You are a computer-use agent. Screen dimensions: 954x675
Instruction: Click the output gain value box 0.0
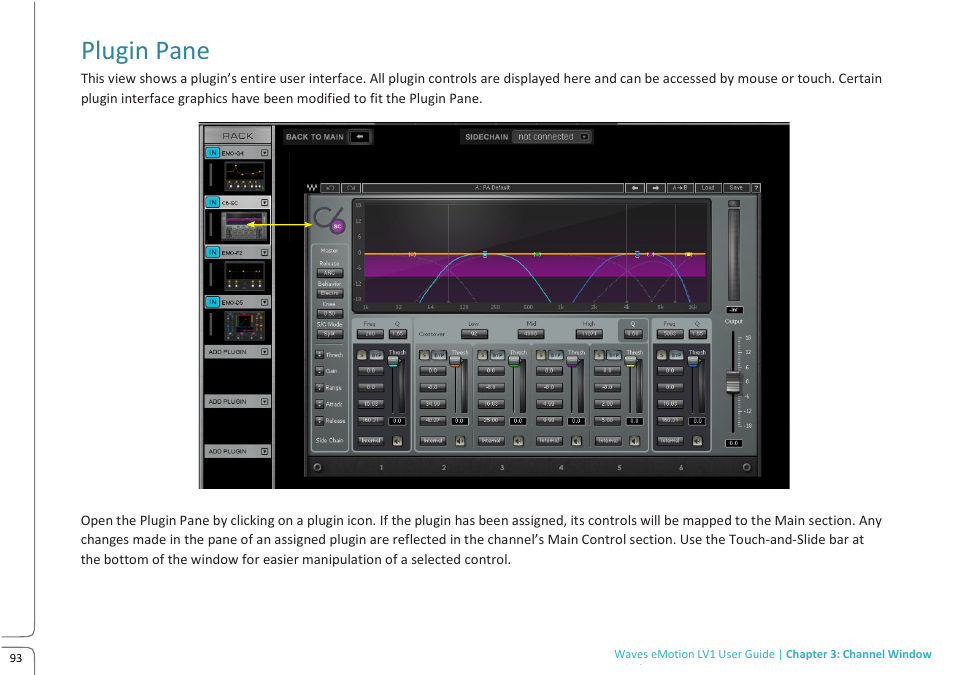[733, 443]
